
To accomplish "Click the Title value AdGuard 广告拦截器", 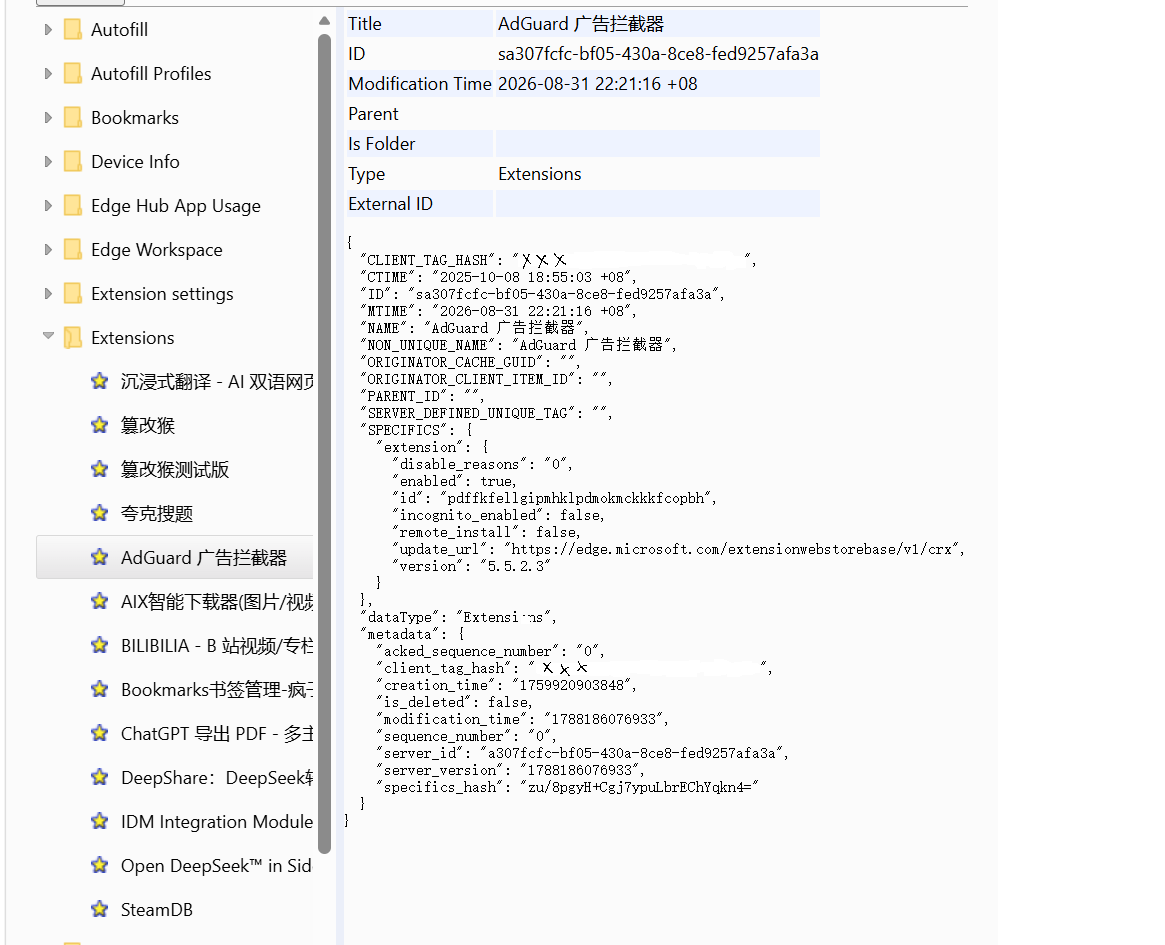I will [581, 24].
